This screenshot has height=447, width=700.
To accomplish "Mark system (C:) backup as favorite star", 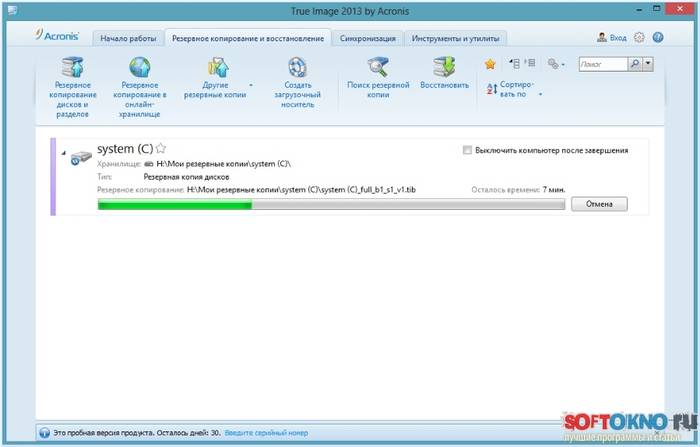I will (x=161, y=148).
